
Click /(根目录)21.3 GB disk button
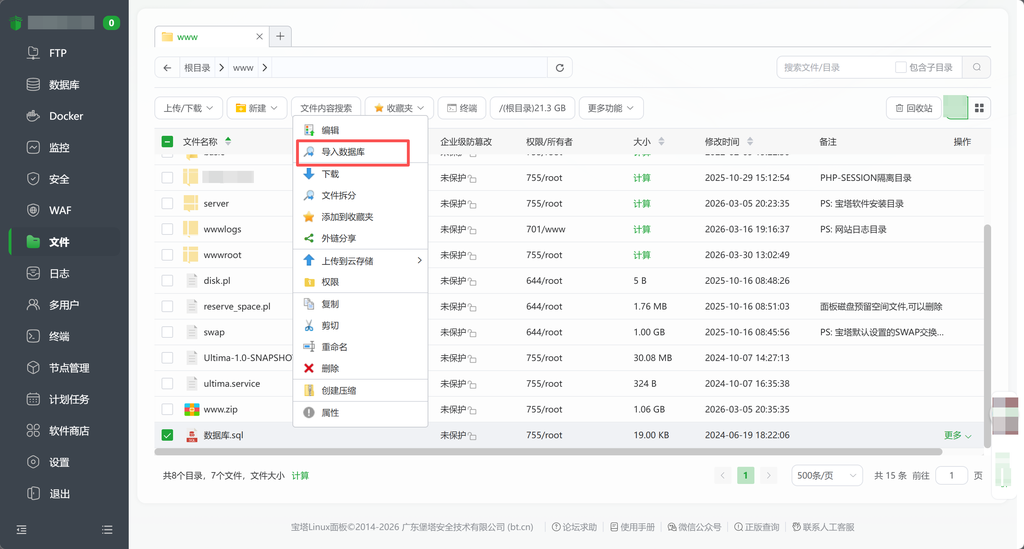tap(532, 108)
